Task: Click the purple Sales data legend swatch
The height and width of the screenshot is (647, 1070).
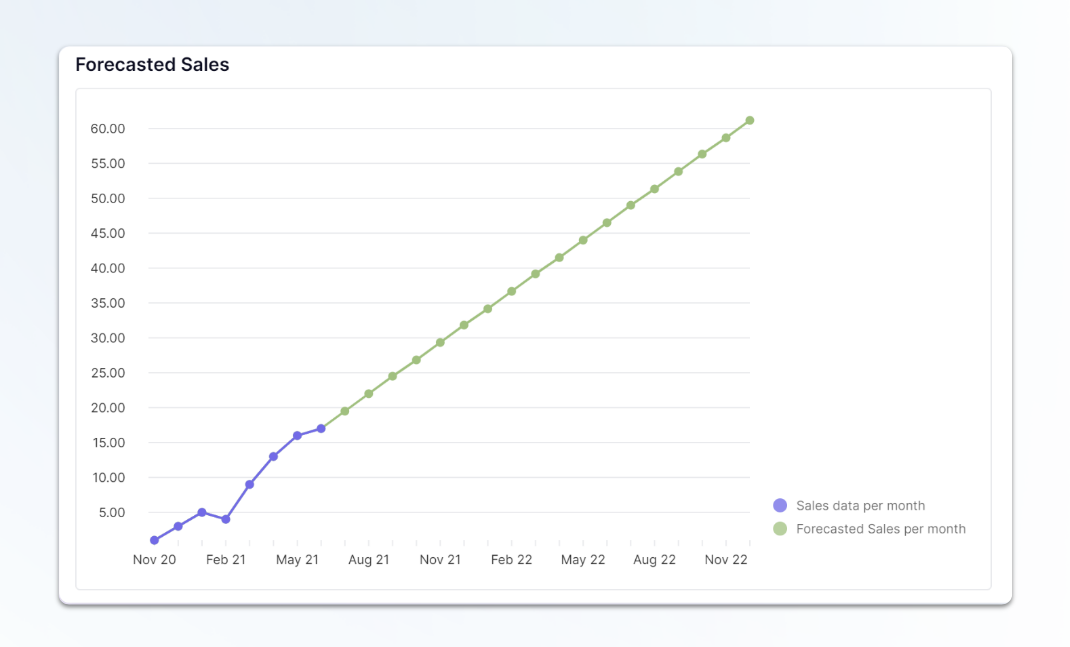Action: (780, 505)
